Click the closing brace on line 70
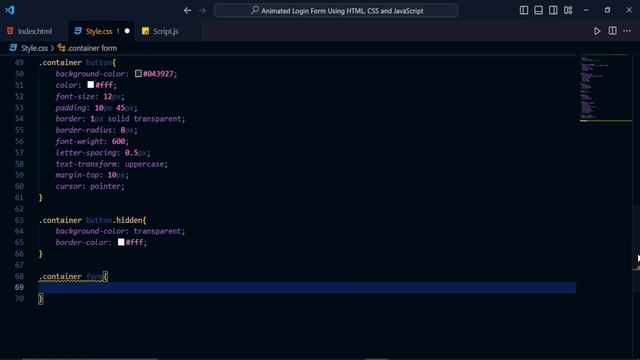This screenshot has height=360, width=640. (40, 299)
